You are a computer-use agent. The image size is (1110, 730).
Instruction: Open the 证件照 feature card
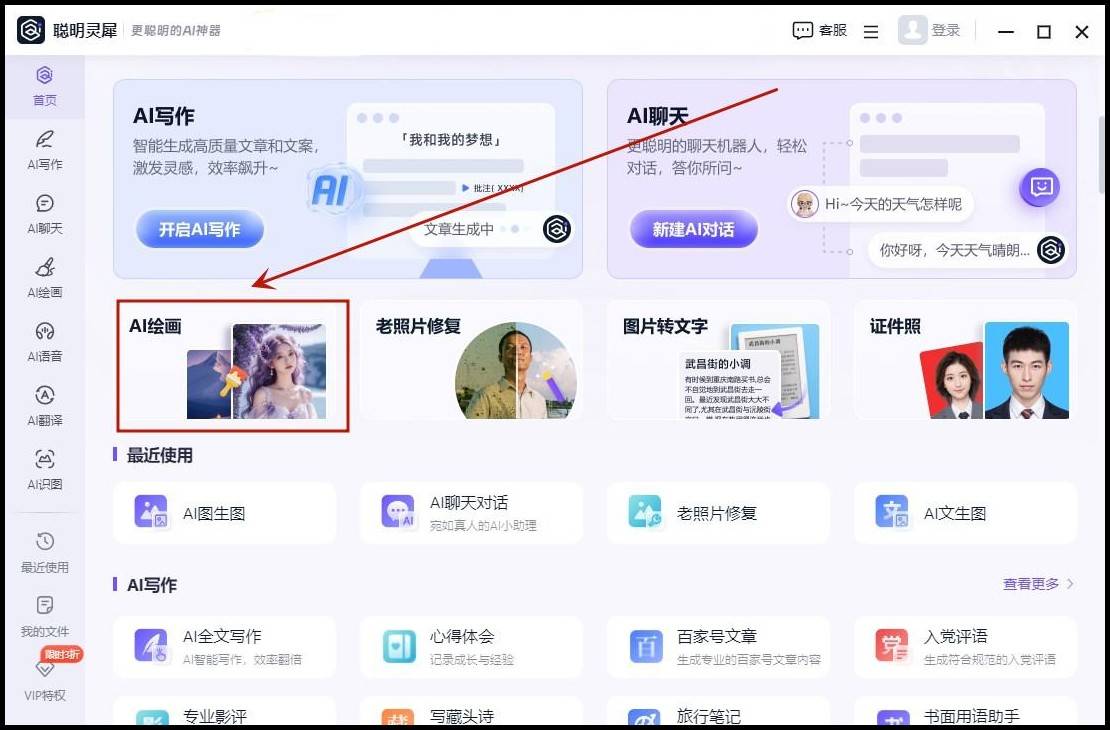tap(966, 360)
